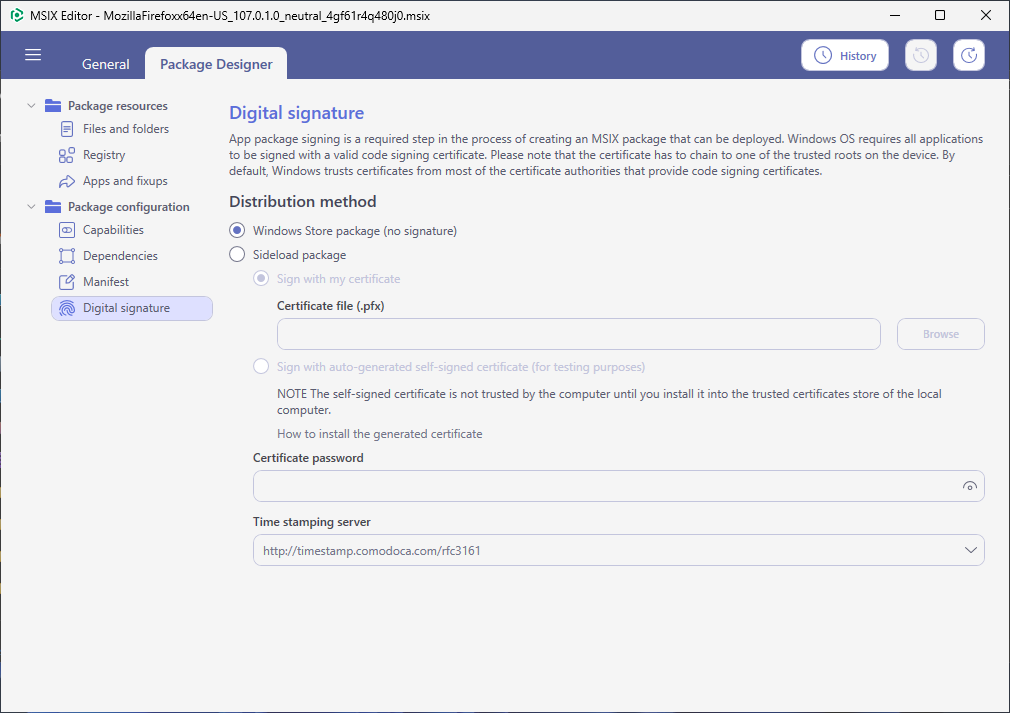Click the Digital signature heading
The height and width of the screenshot is (713, 1010).
coord(296,113)
